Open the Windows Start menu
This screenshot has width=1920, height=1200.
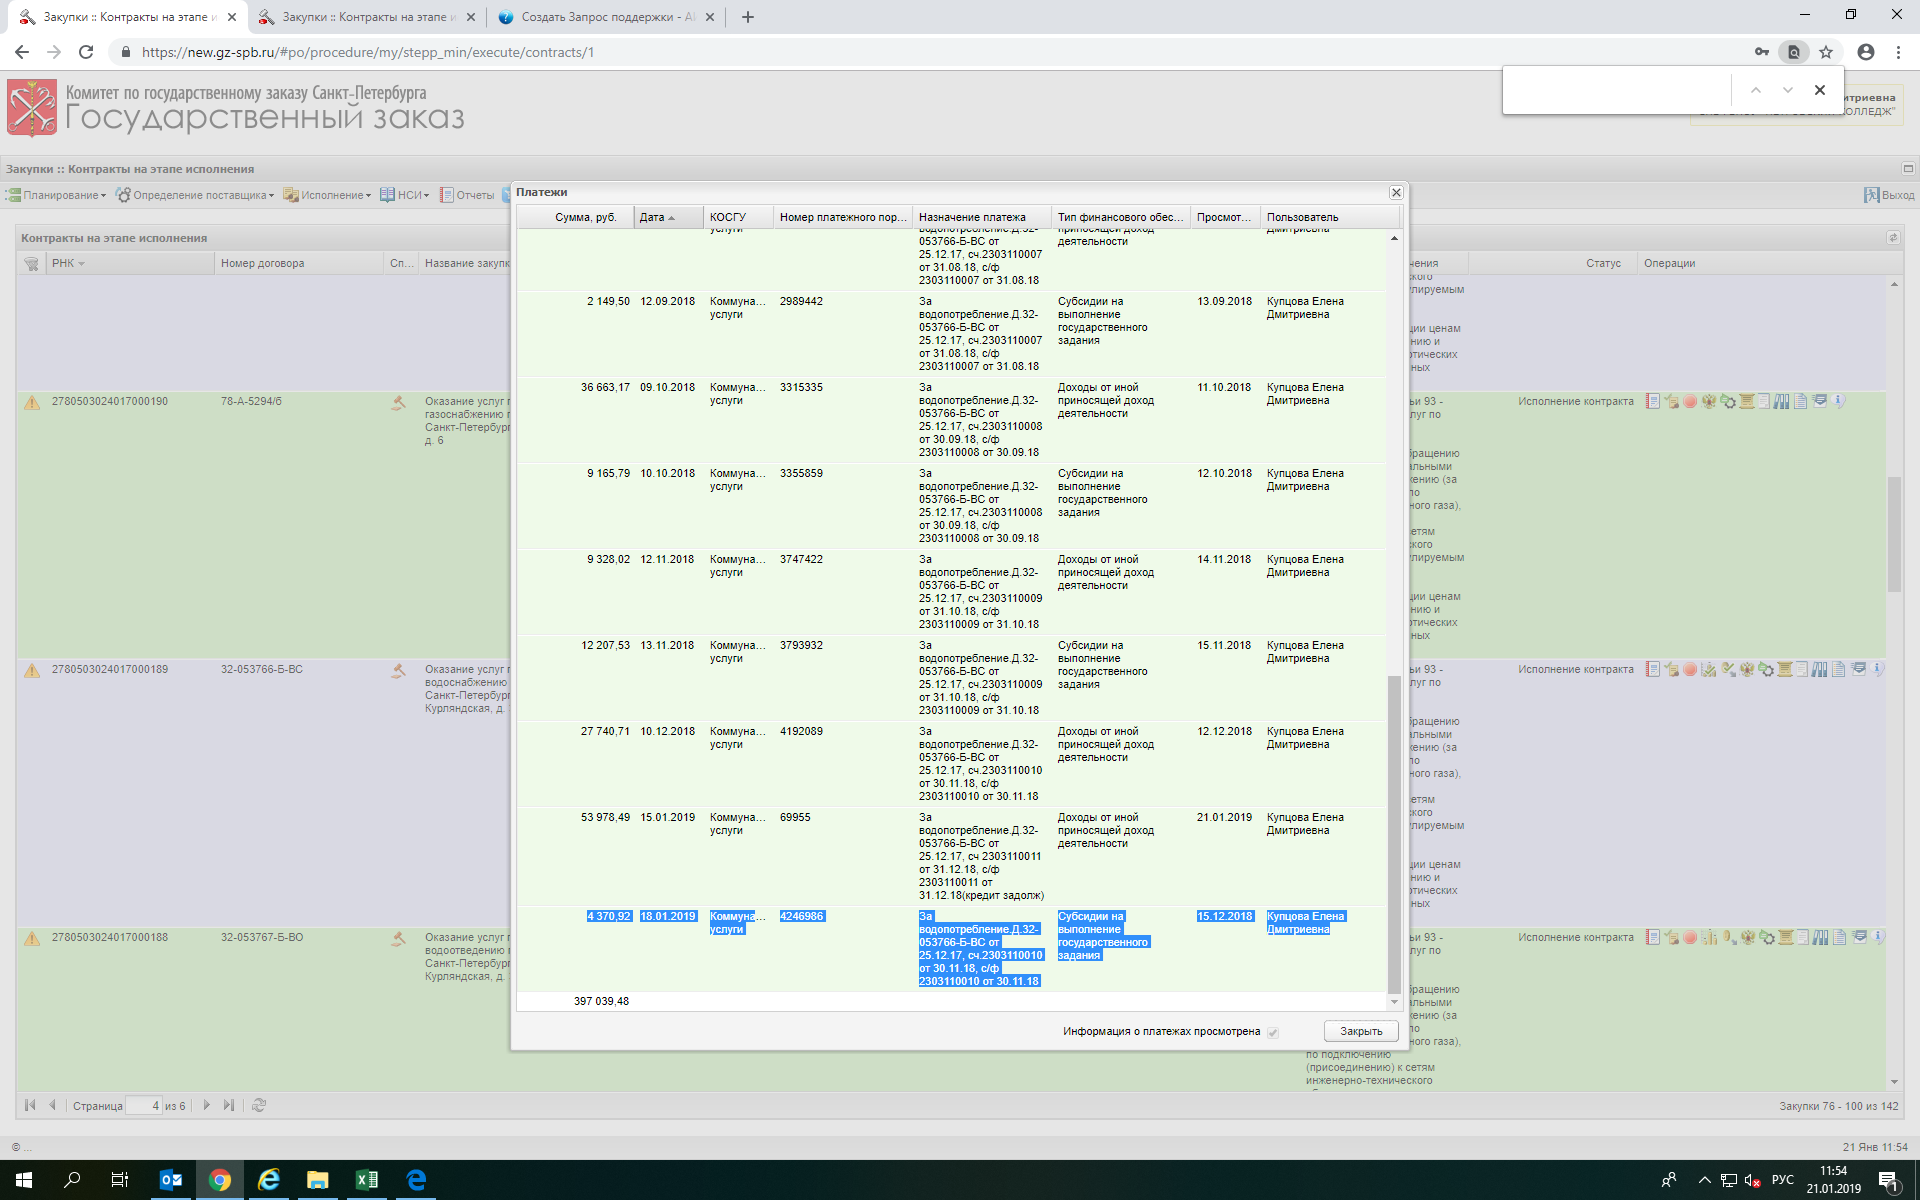coord(24,1180)
